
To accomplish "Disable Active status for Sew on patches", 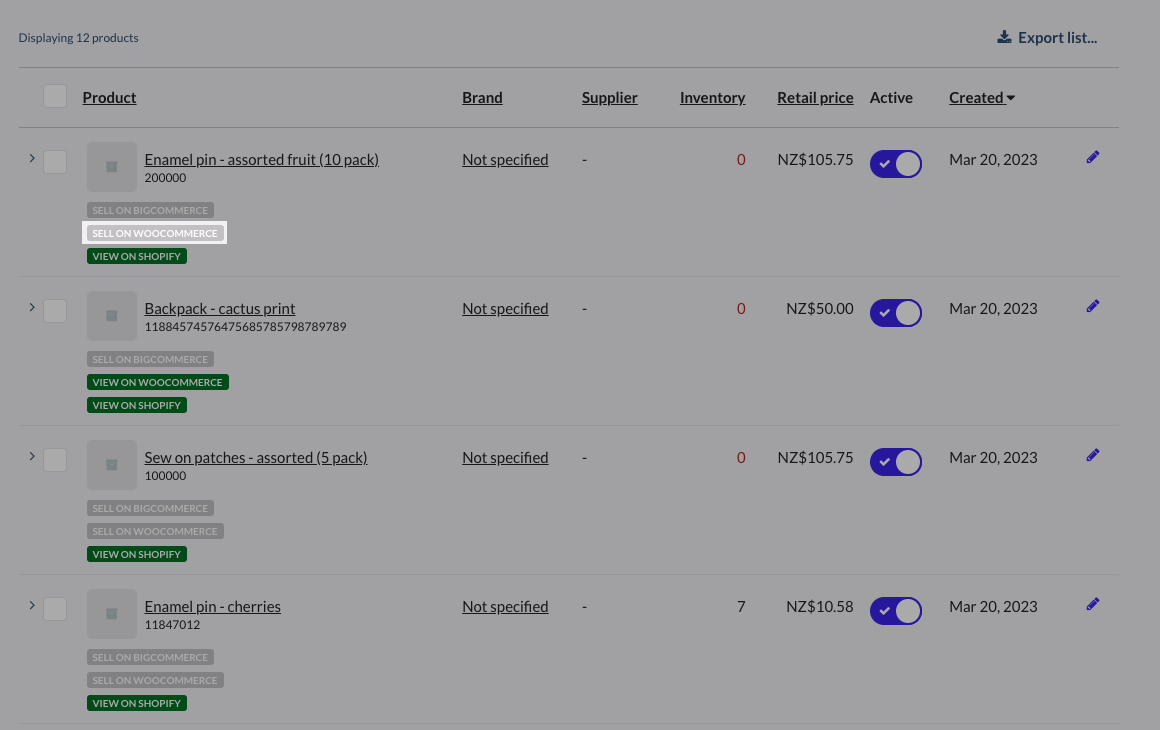I will [x=895, y=461].
